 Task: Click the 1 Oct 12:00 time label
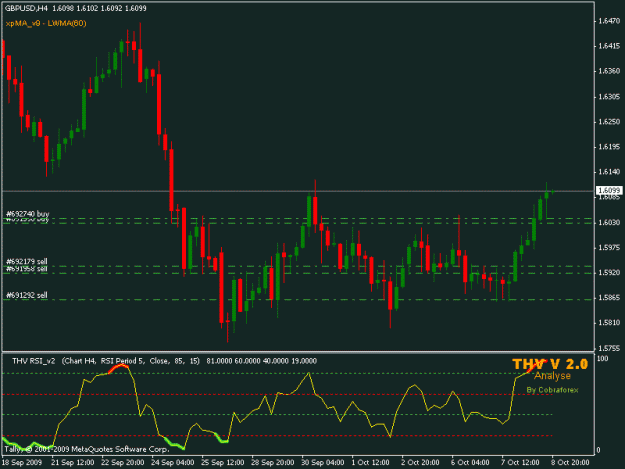point(370,462)
